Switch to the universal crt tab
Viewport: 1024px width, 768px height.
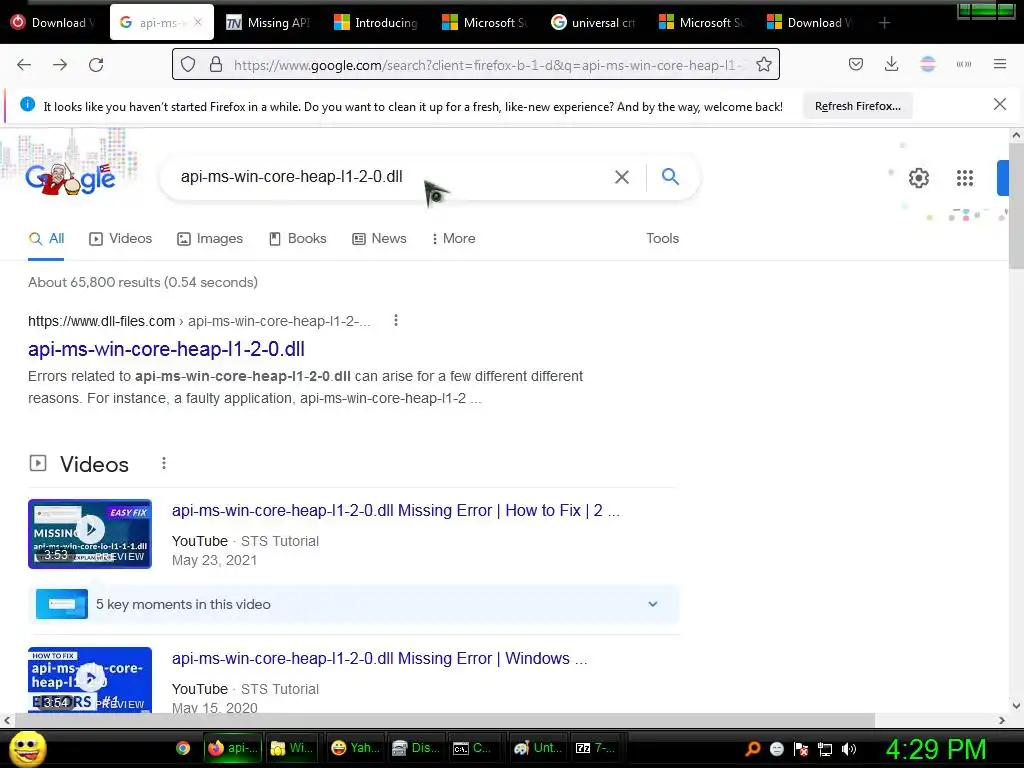[x=593, y=23]
